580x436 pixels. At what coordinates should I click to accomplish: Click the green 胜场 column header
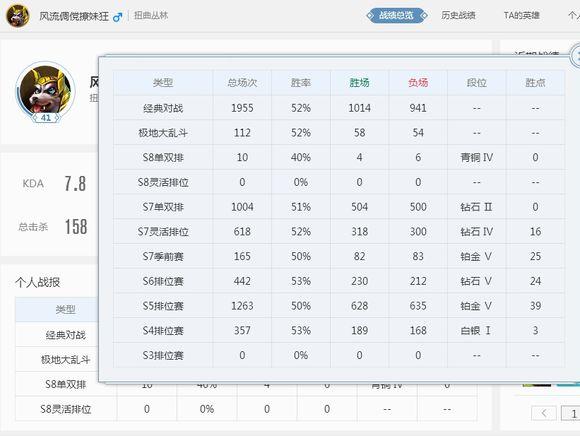(360, 83)
